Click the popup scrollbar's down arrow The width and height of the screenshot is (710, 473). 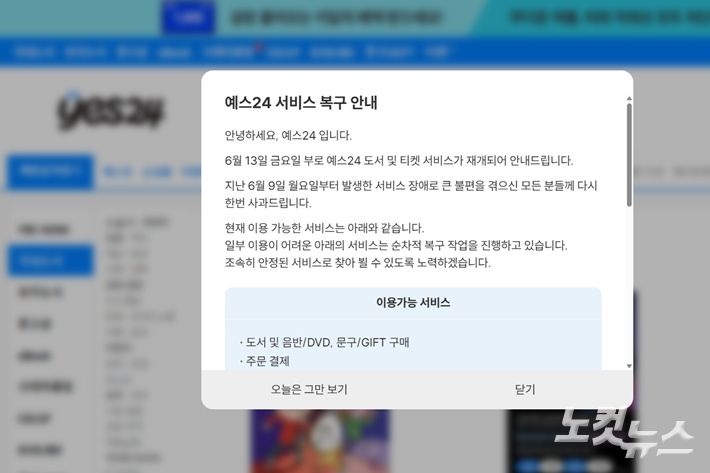point(629,365)
